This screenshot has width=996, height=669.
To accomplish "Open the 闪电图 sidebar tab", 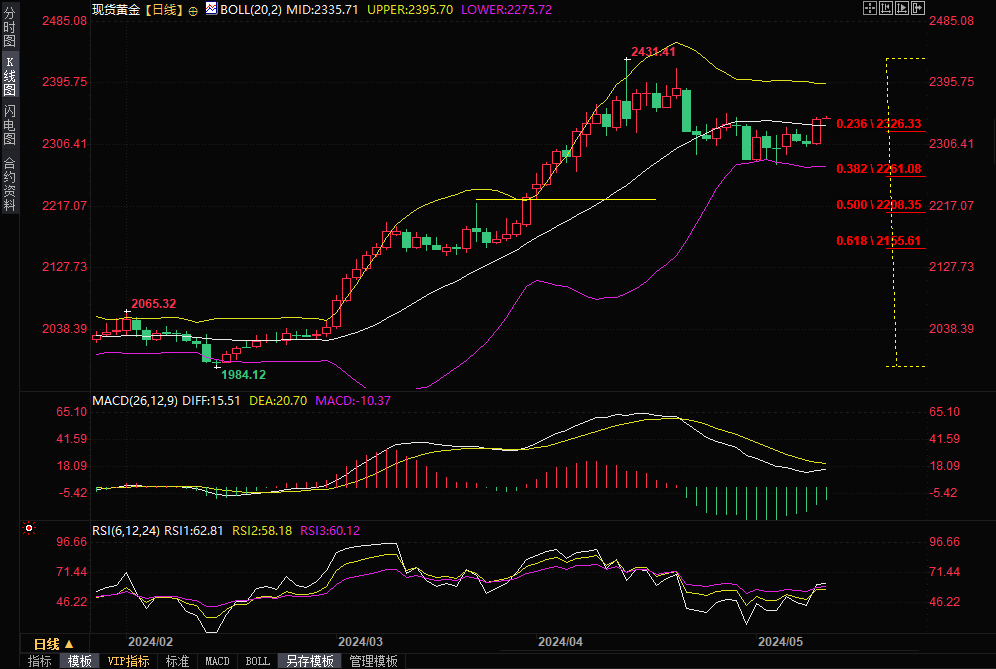I will tap(10, 124).
